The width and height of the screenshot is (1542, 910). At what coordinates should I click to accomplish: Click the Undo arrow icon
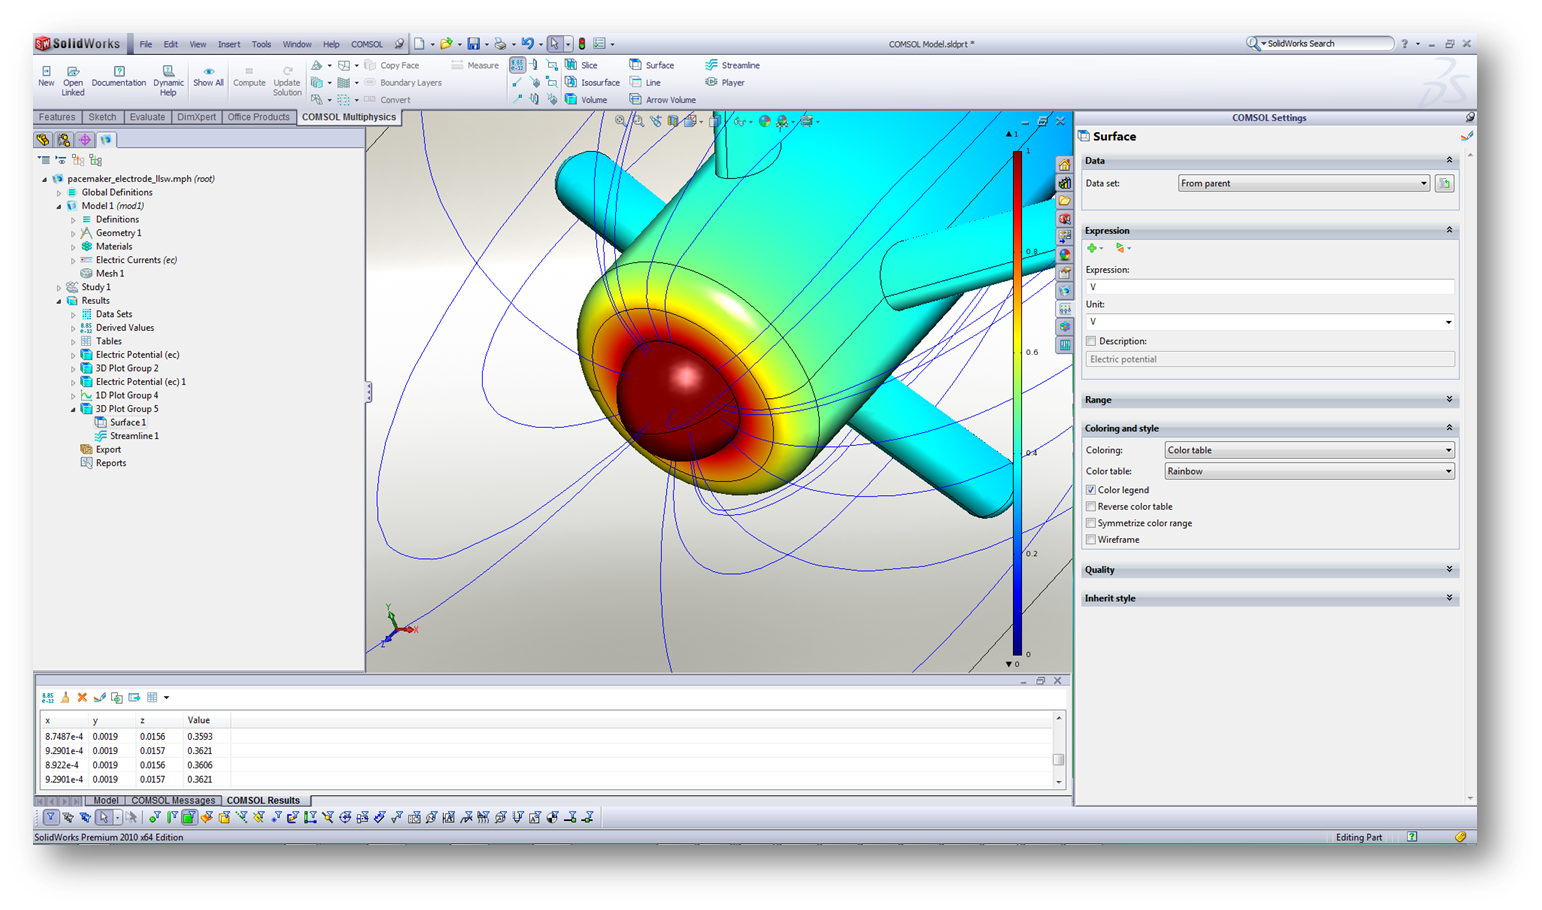point(527,44)
